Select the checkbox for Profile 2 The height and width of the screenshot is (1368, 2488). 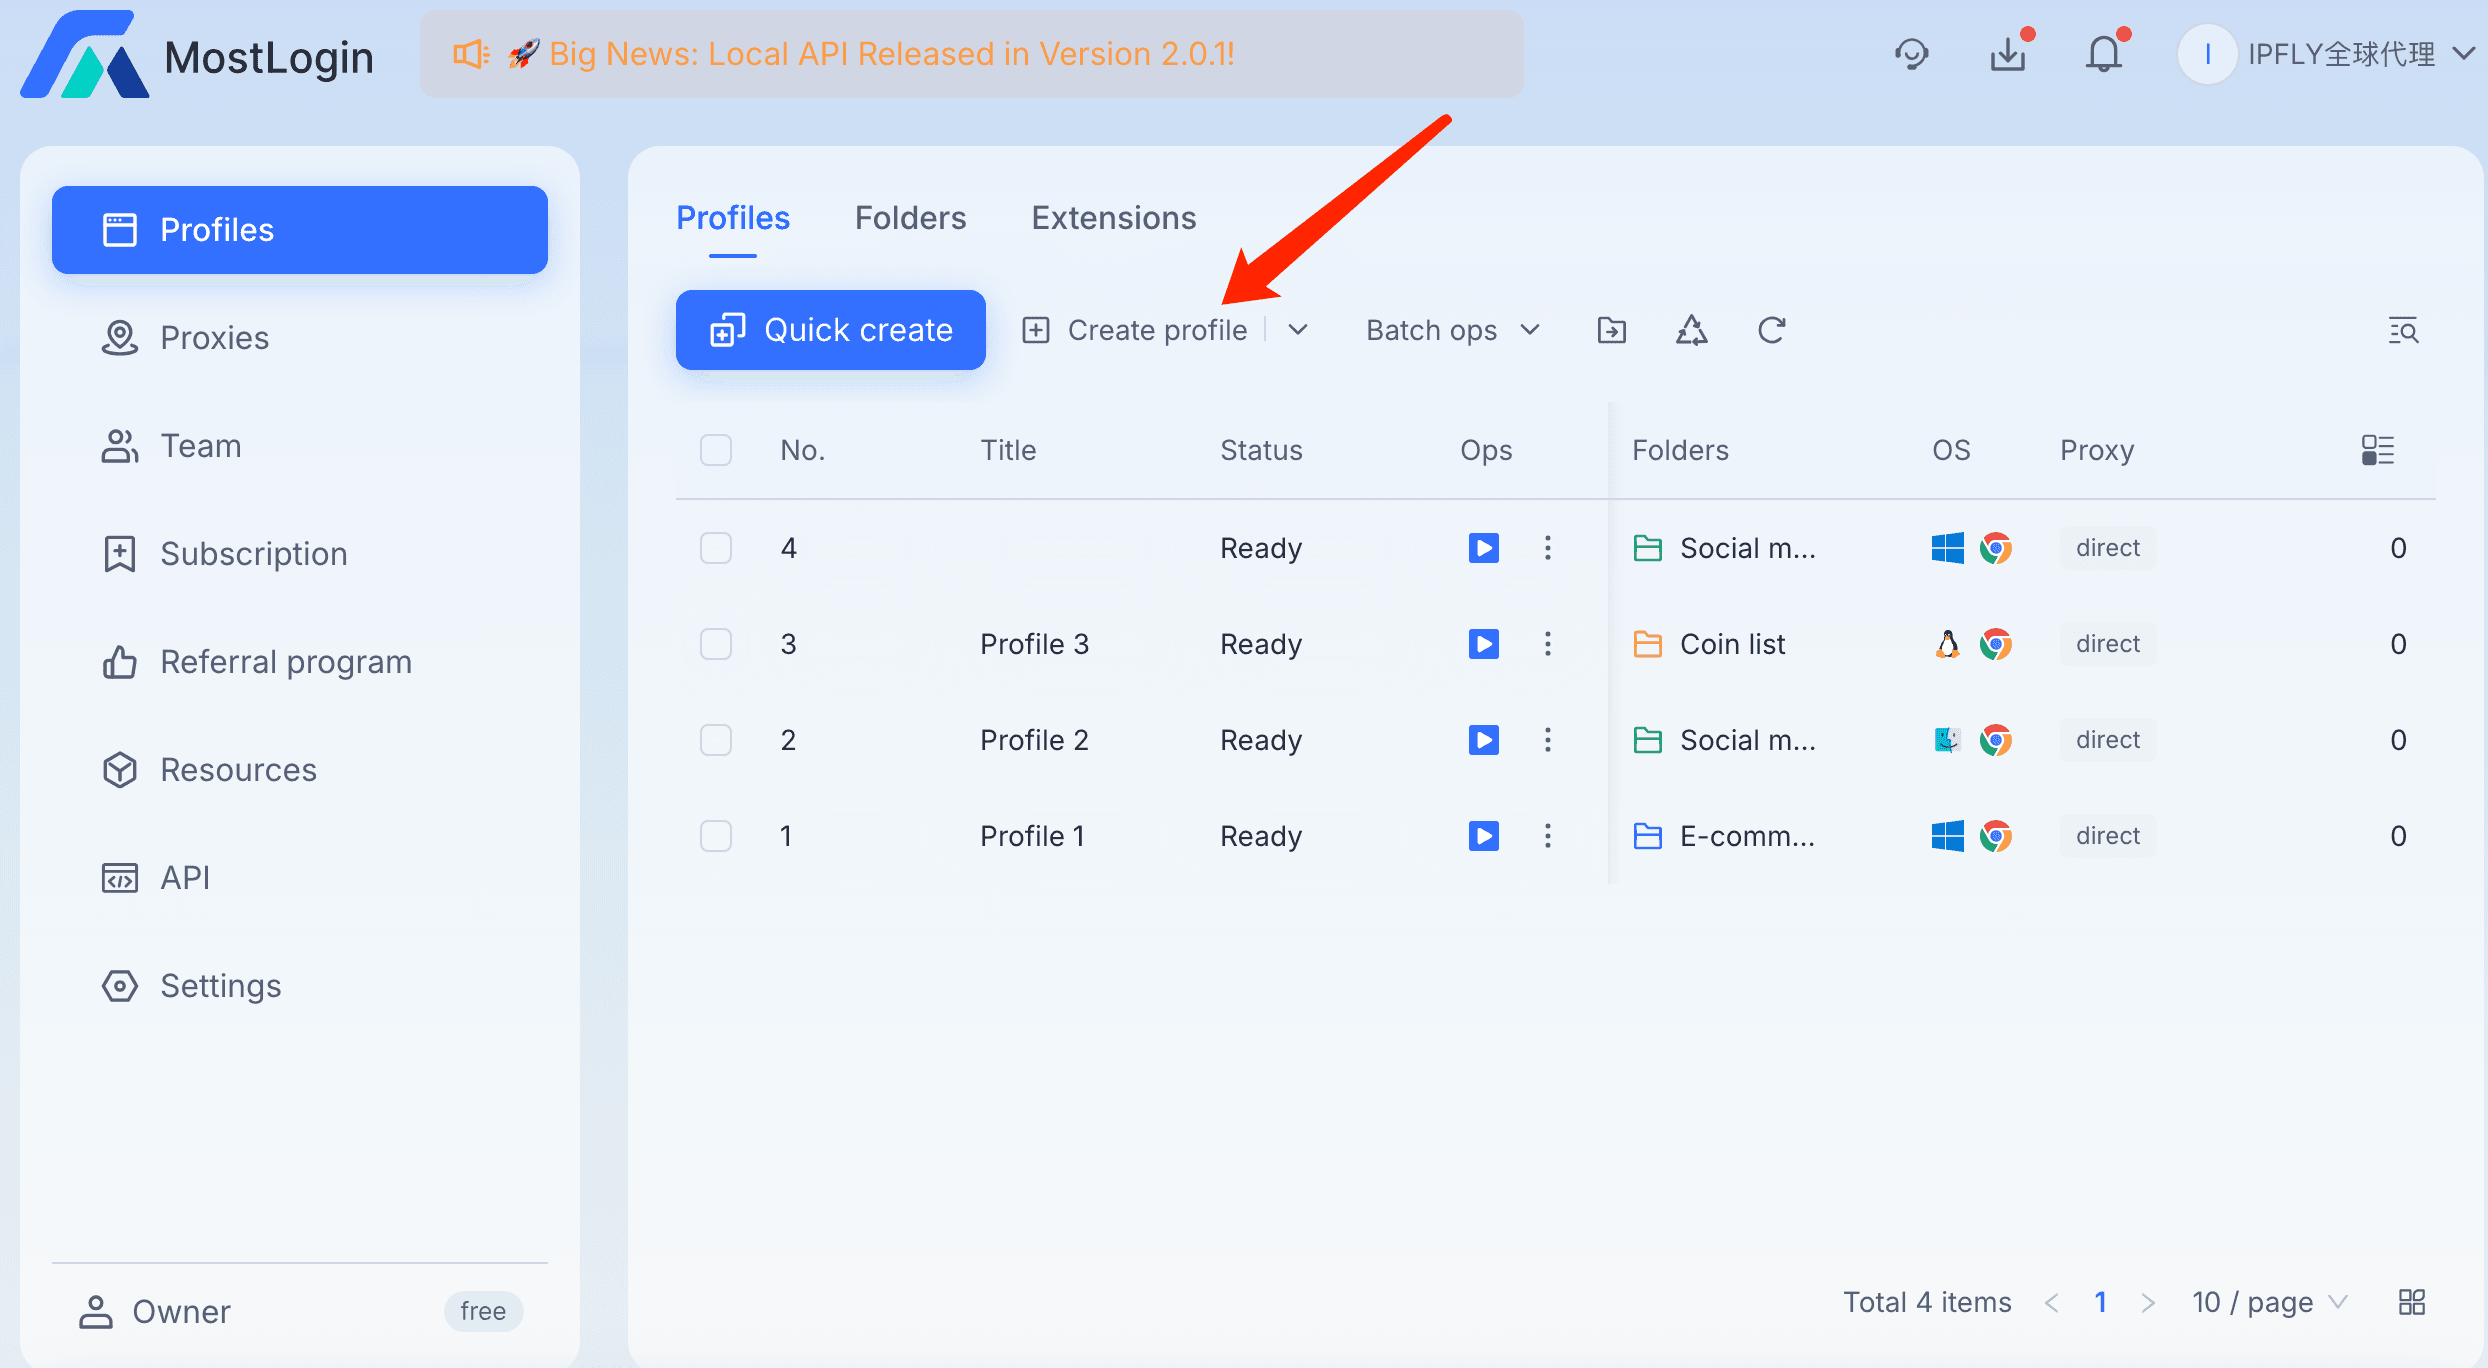point(716,740)
